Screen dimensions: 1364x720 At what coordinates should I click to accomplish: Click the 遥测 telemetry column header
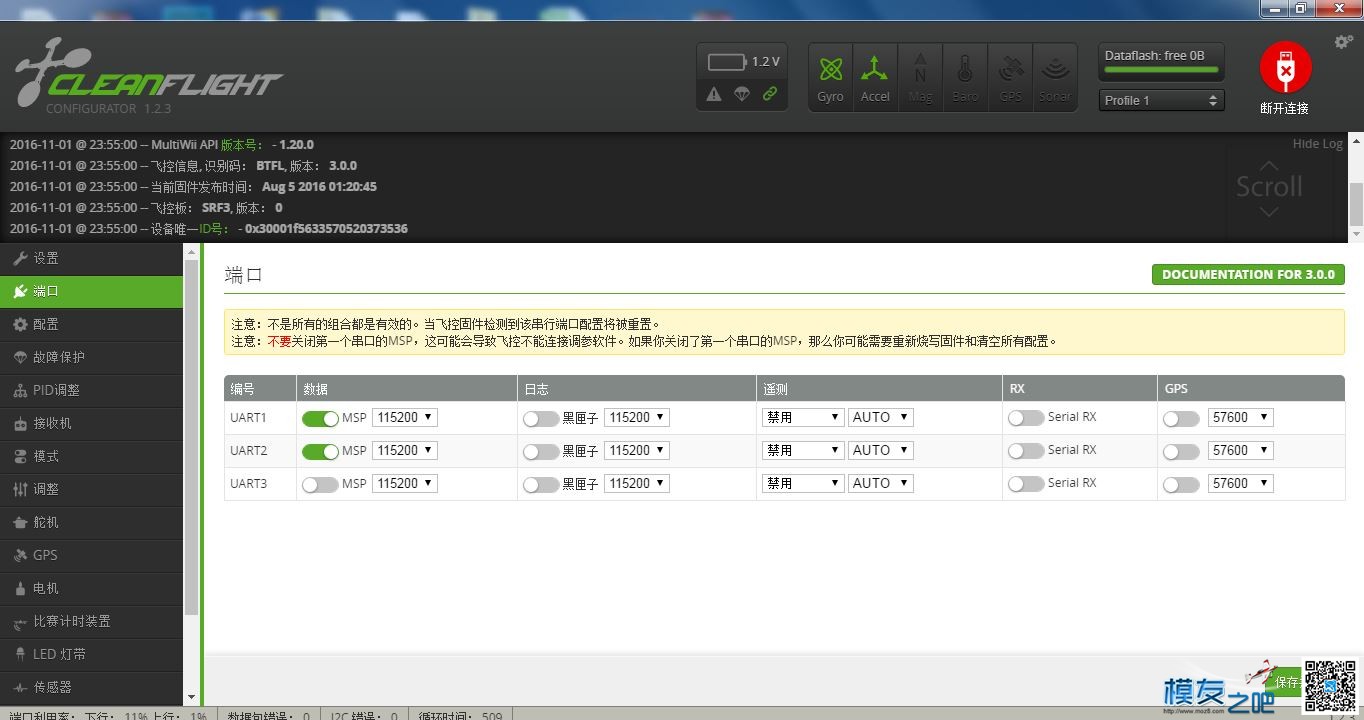pyautogui.click(x=775, y=389)
